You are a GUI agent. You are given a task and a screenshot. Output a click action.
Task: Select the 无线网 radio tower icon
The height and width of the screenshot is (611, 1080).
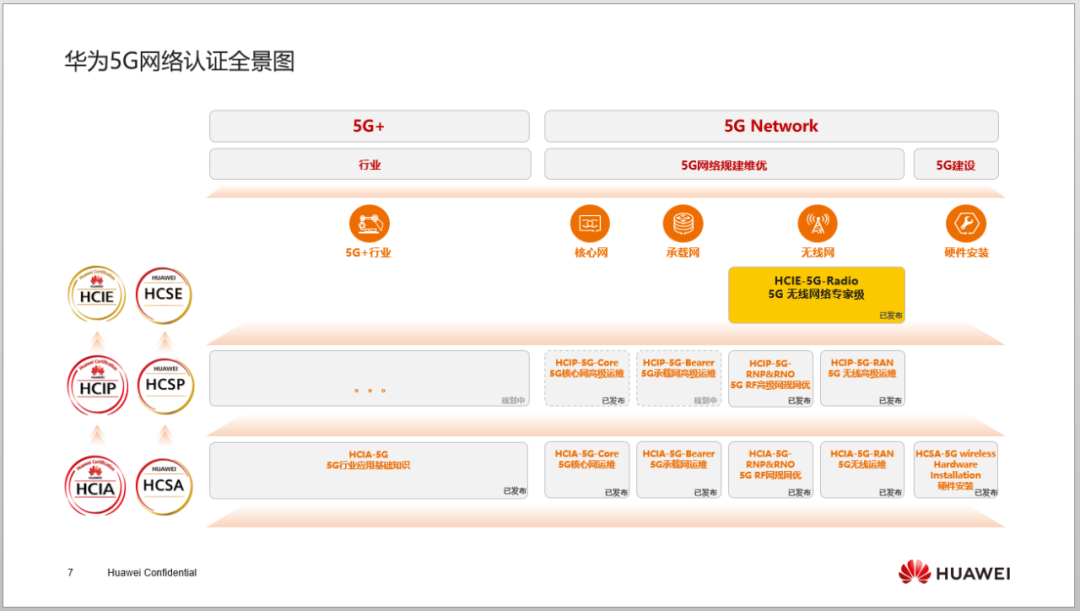818,223
